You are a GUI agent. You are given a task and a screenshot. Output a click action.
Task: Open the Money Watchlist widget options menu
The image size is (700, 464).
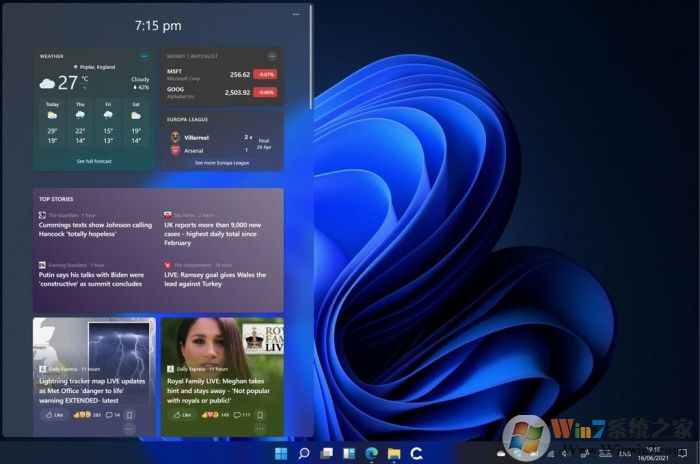point(272,56)
